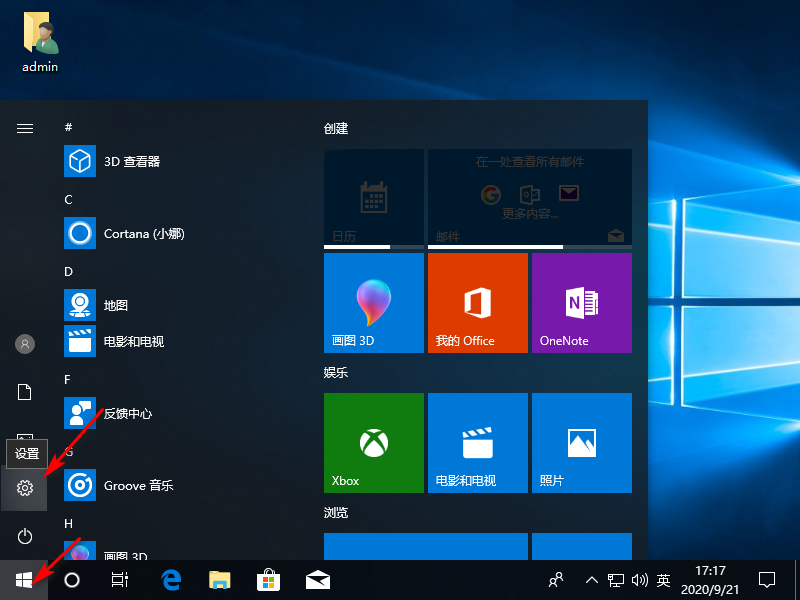Select 反馈中心 in the app list
The width and height of the screenshot is (800, 600).
(x=130, y=413)
